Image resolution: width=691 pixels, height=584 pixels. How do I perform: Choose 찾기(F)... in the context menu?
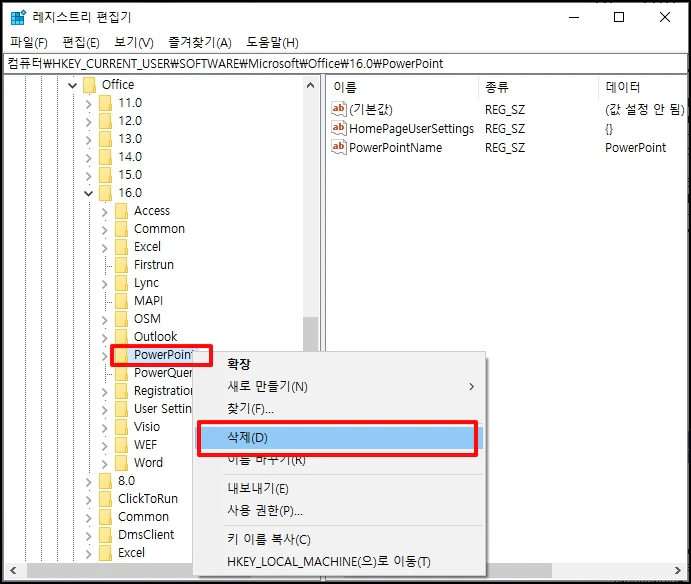click(339, 409)
